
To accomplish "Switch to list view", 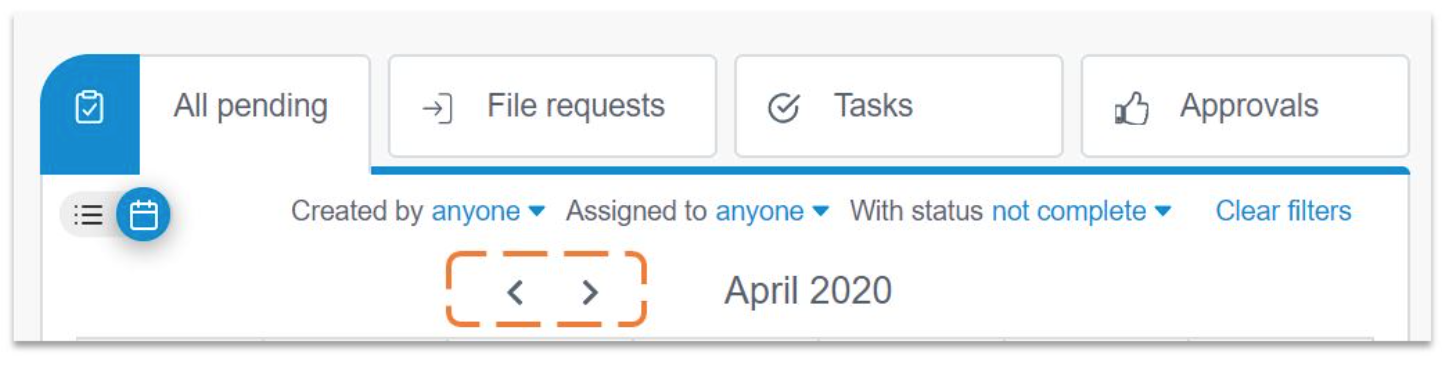I will tap(89, 214).
